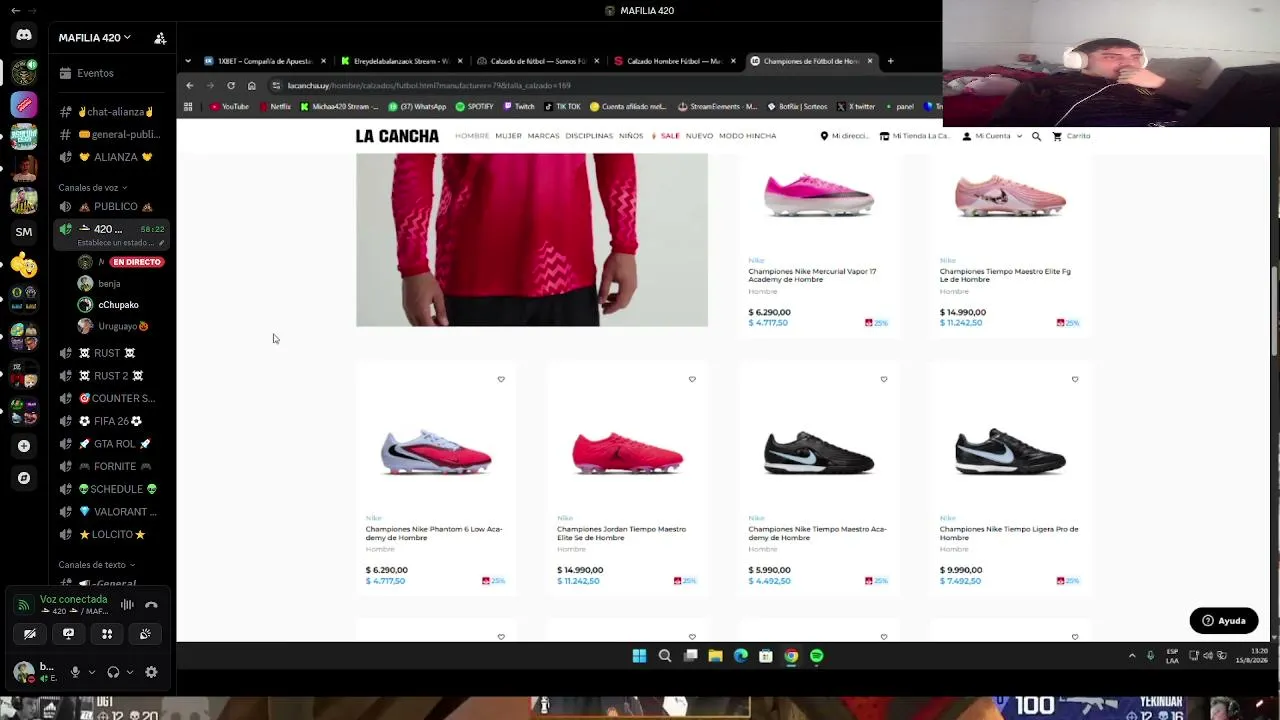Switch to the Calzado de fútbol tab
The image size is (1280, 720).
pos(538,61)
